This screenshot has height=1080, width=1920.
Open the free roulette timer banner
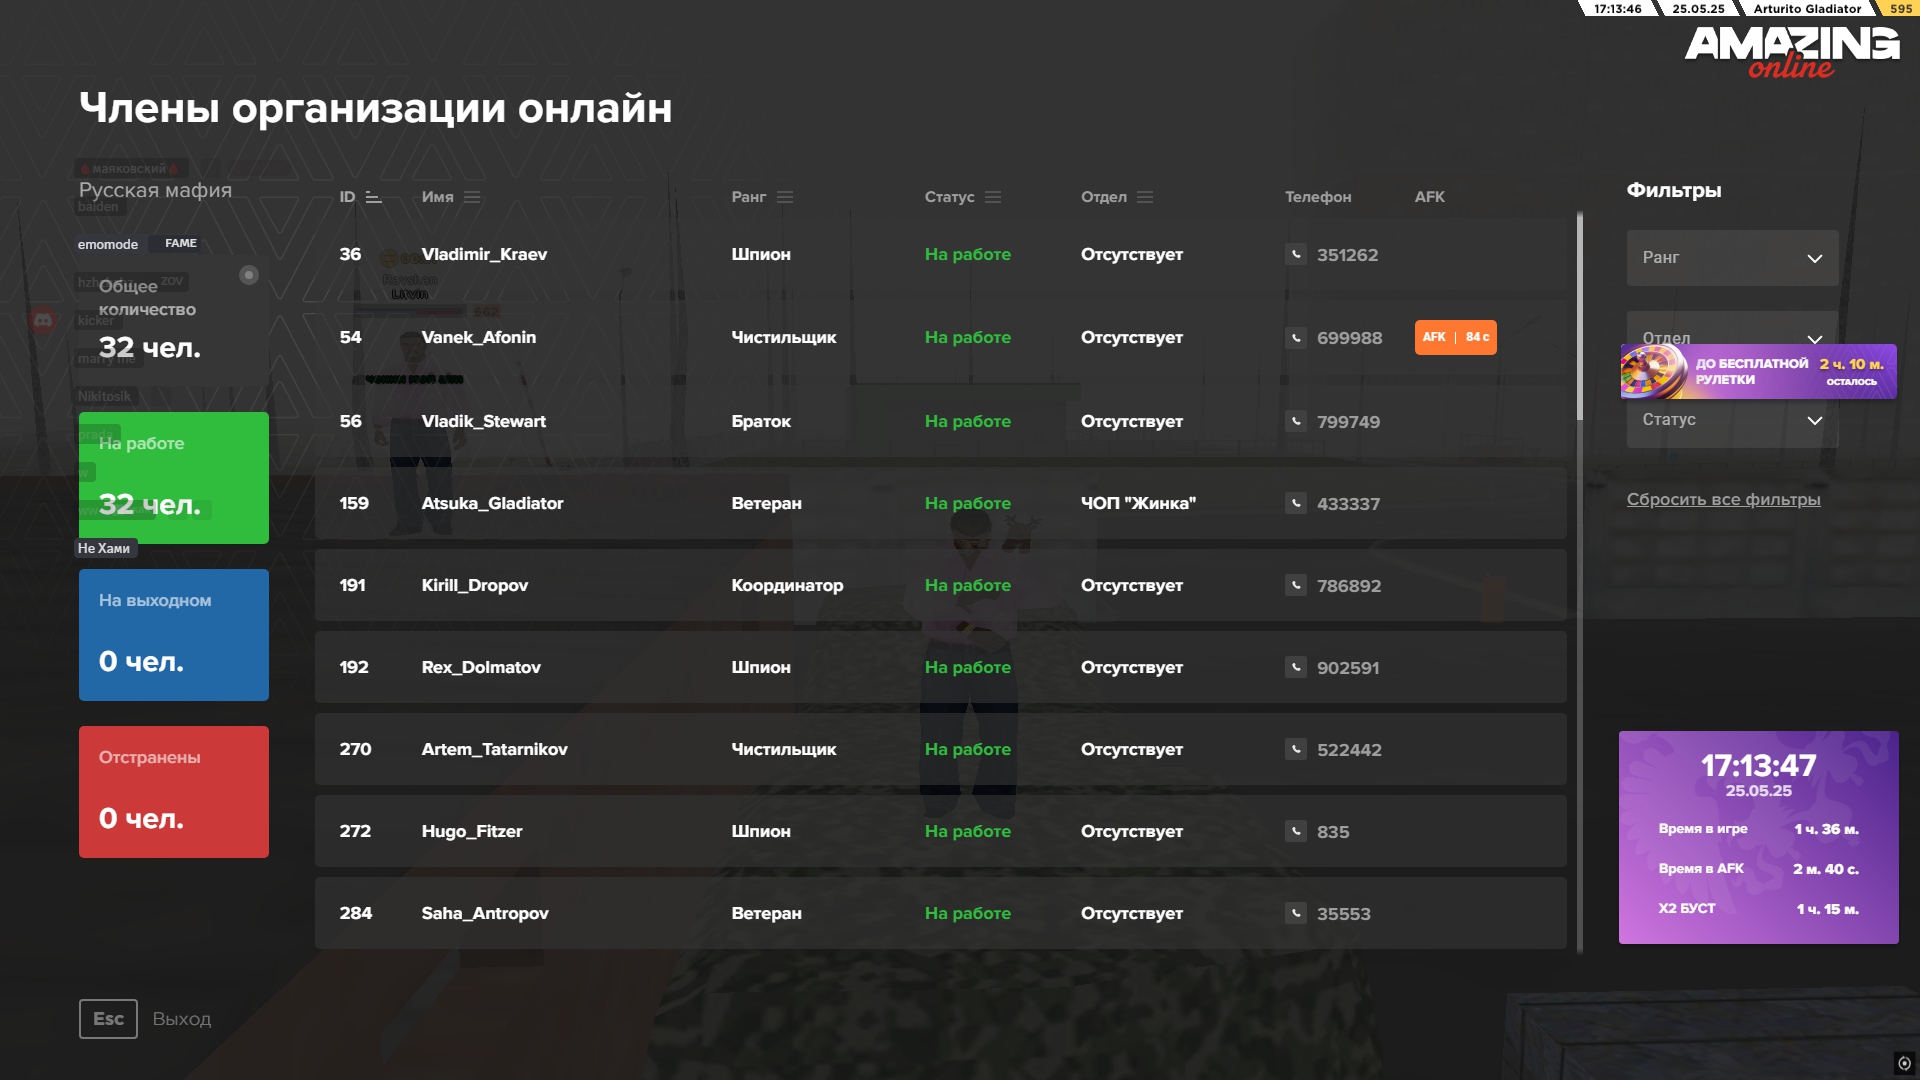coord(1757,372)
